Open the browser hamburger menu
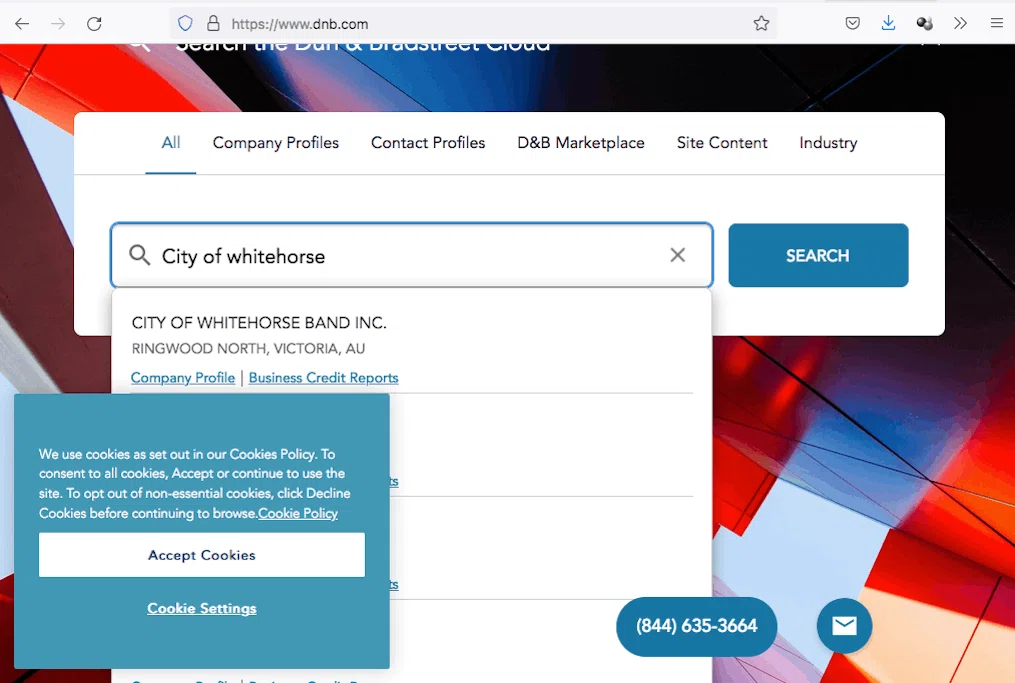Image resolution: width=1015 pixels, height=683 pixels. pos(996,24)
